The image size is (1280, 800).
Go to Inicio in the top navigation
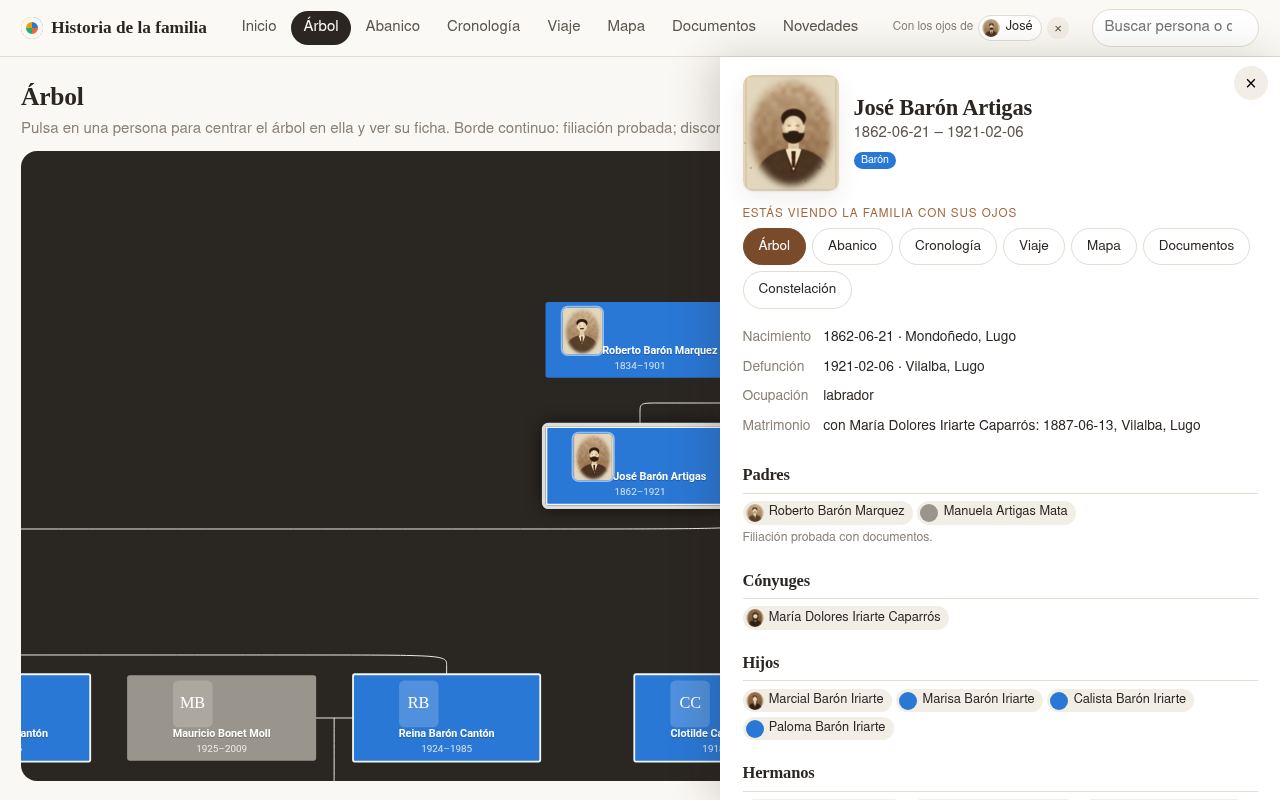(x=259, y=27)
